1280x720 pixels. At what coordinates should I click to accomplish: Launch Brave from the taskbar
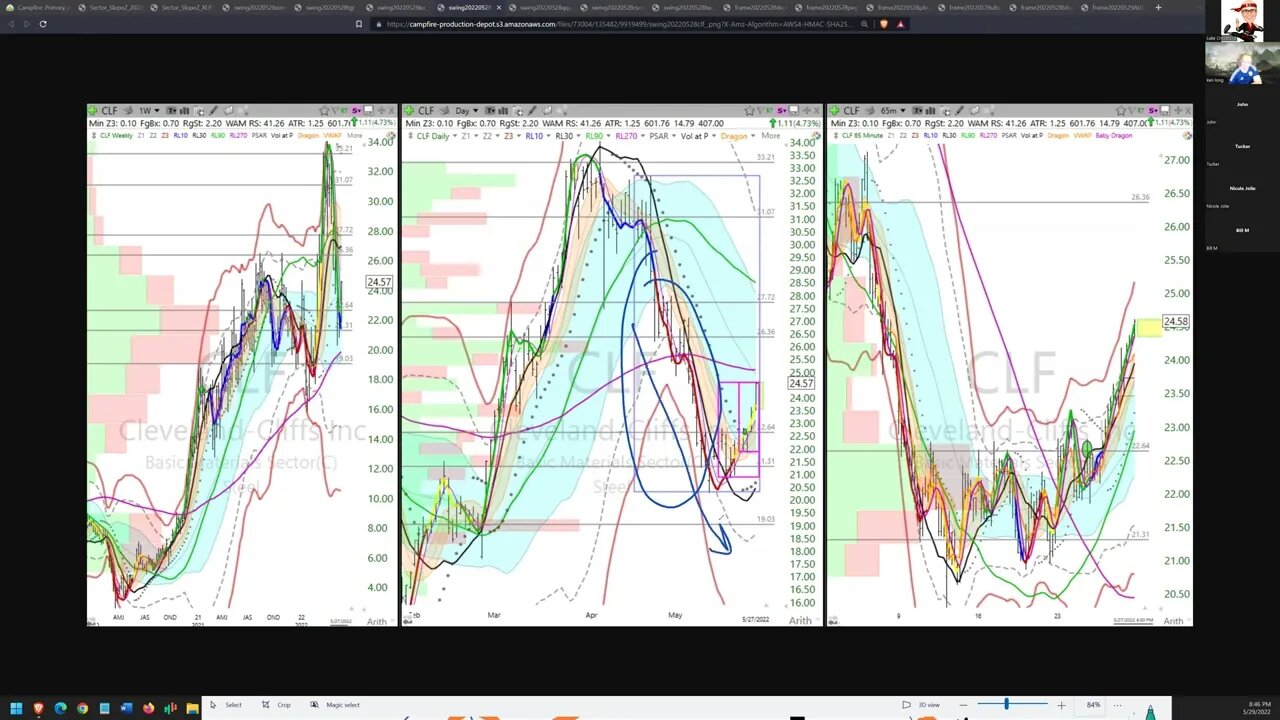38,708
